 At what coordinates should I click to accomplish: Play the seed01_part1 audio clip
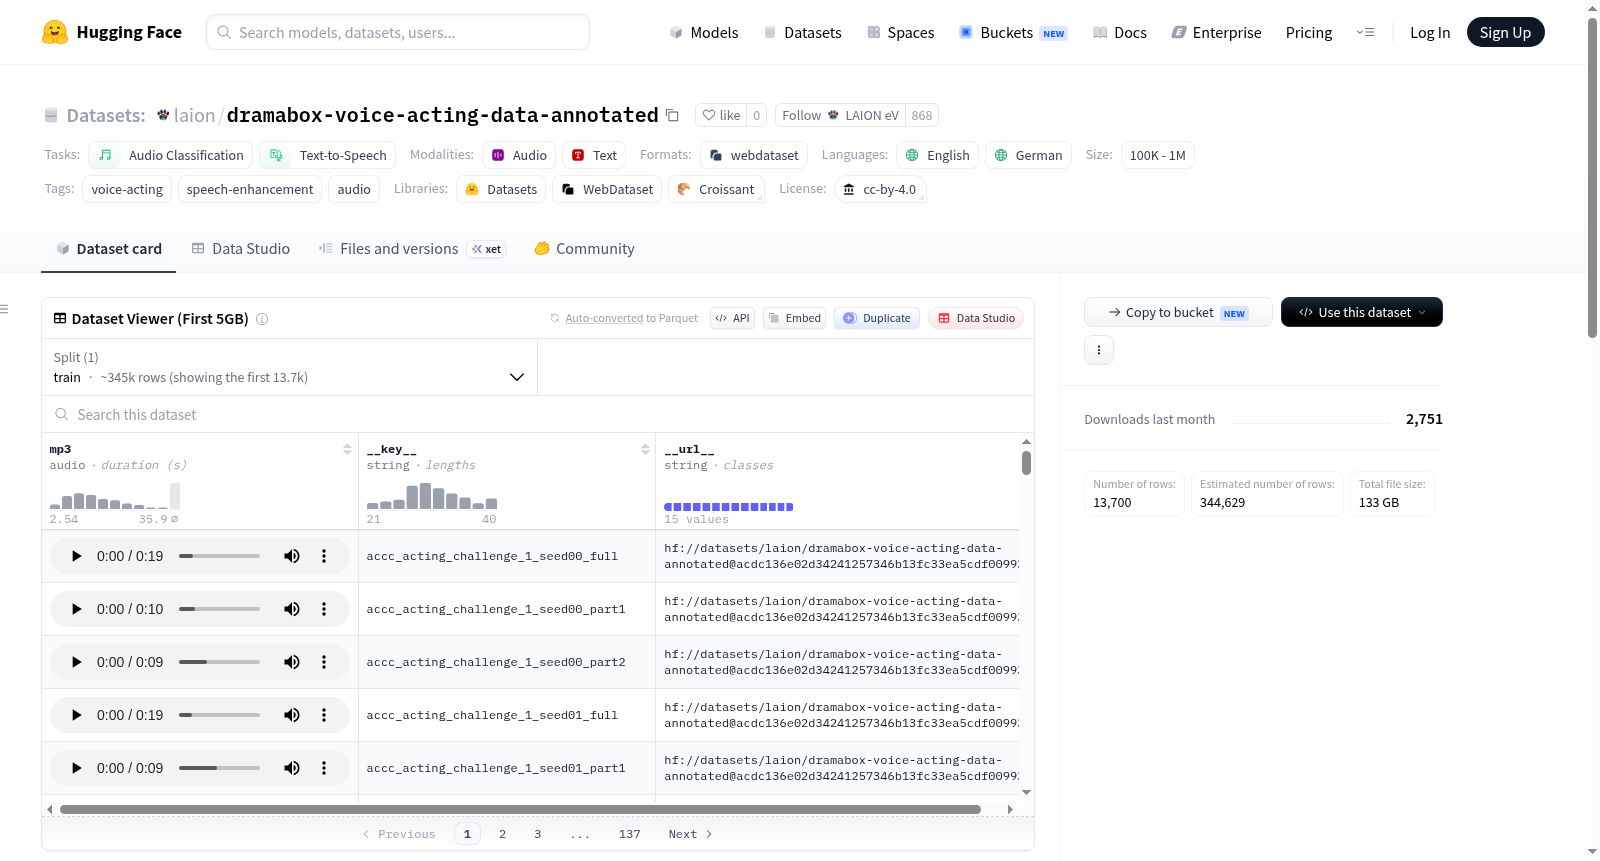point(76,768)
